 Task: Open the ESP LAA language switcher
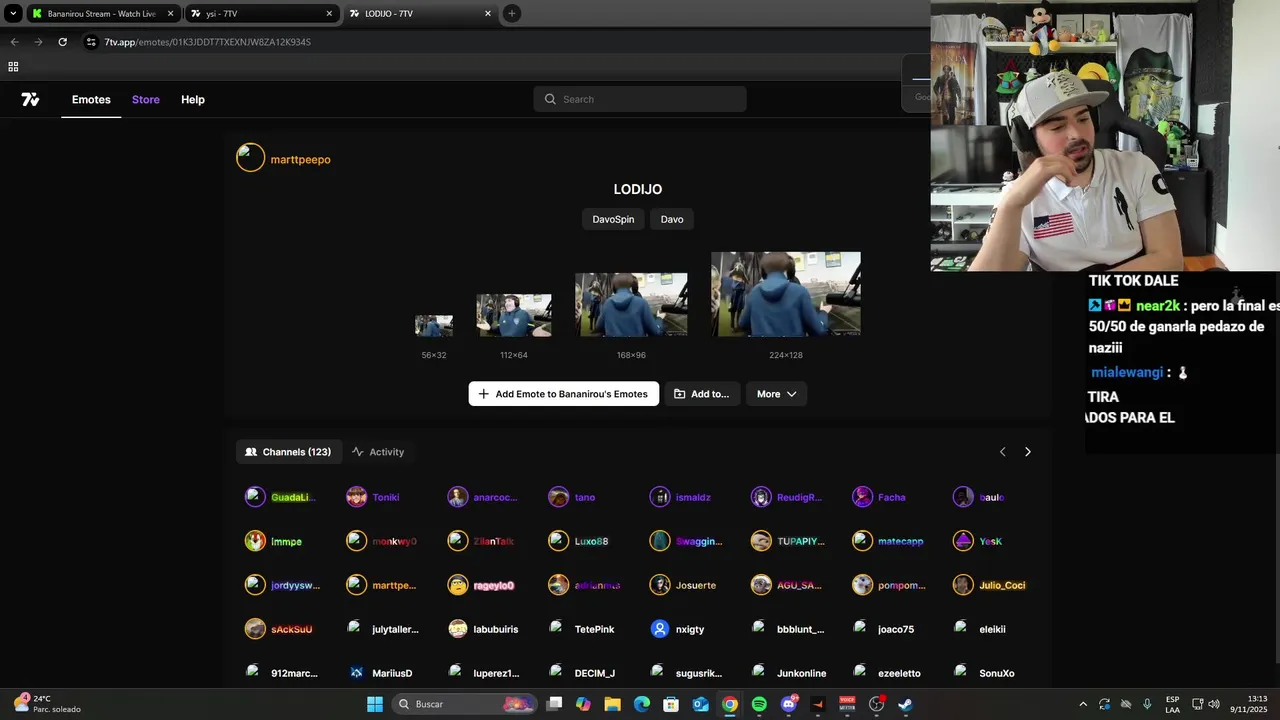(x=1172, y=704)
